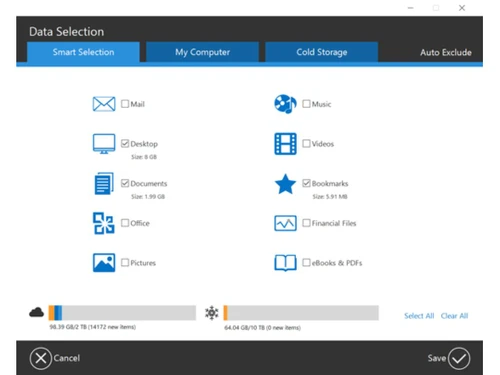
Task: Click the Cancel X circle icon
Action: point(41,358)
